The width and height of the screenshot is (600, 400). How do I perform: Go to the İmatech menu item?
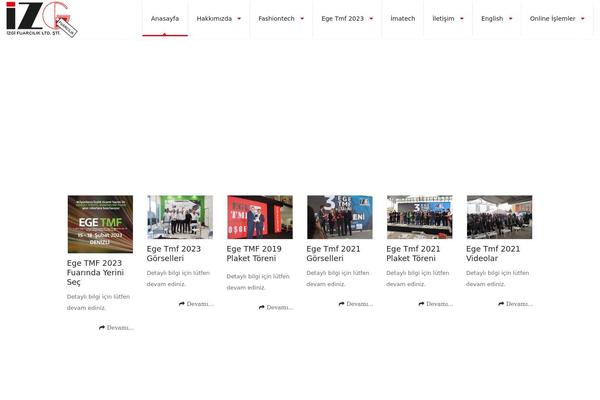(x=403, y=18)
